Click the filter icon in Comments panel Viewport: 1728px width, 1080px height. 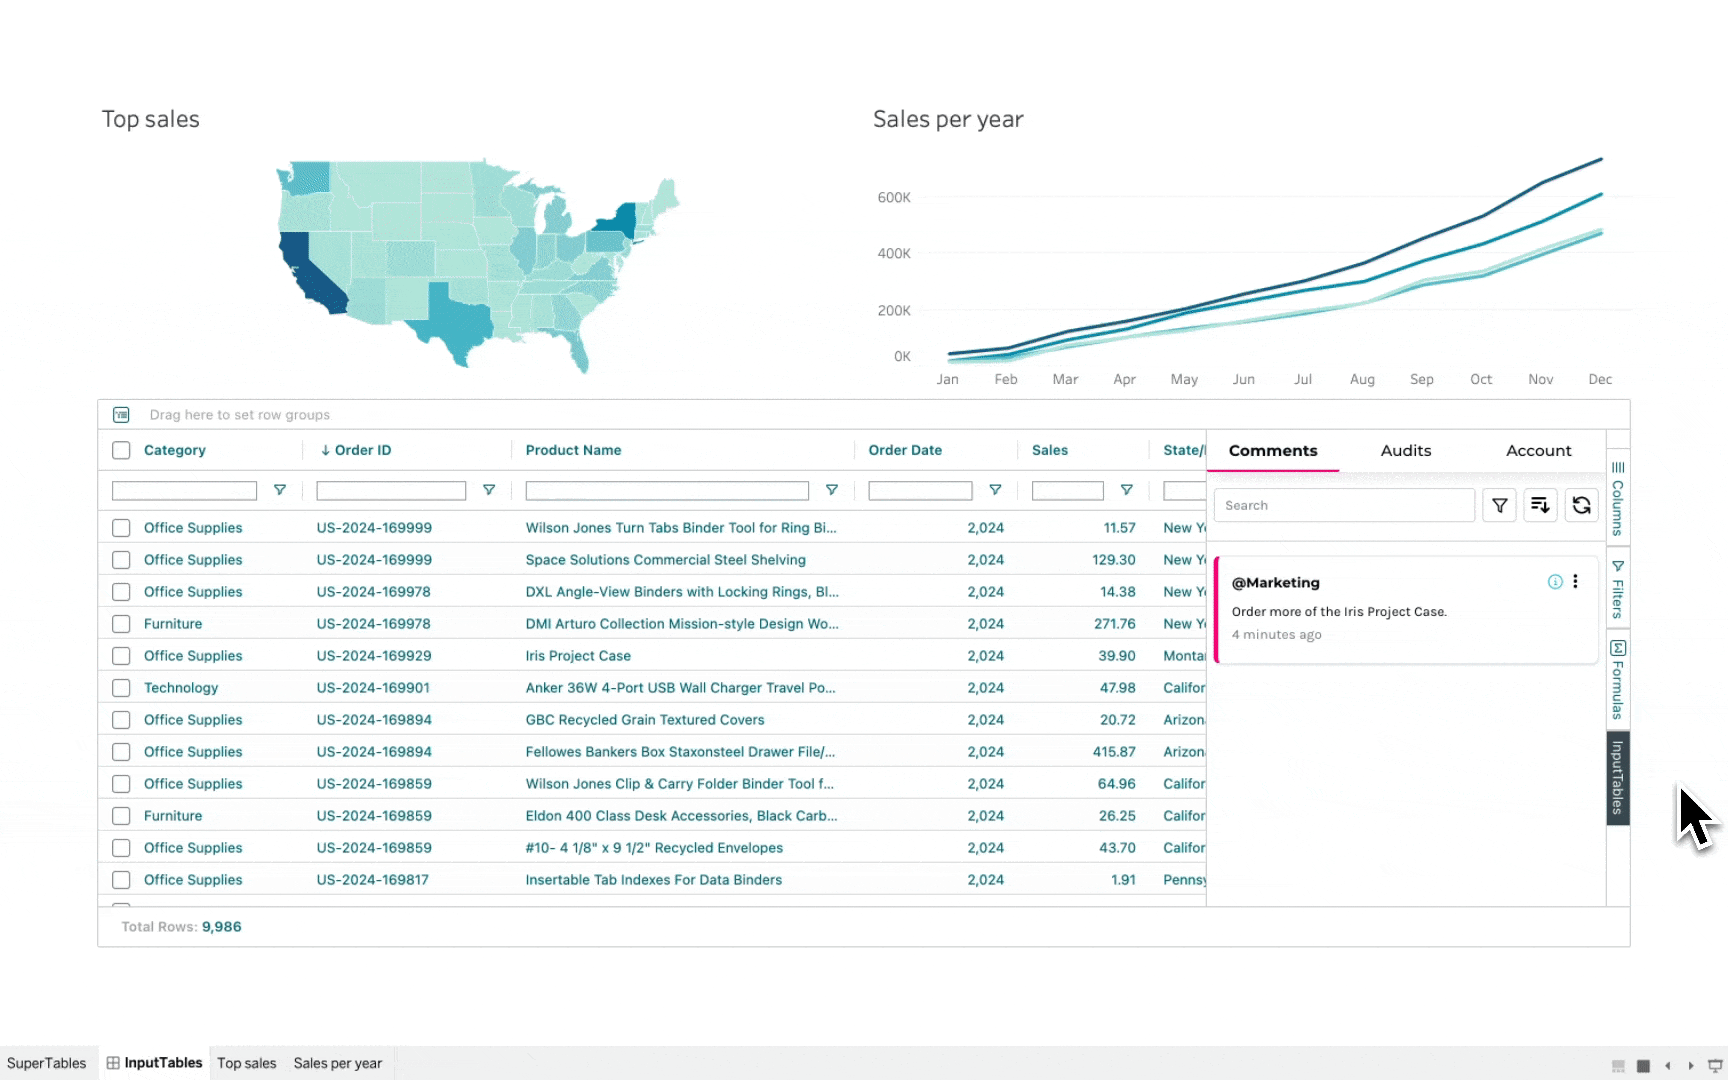pos(1499,506)
